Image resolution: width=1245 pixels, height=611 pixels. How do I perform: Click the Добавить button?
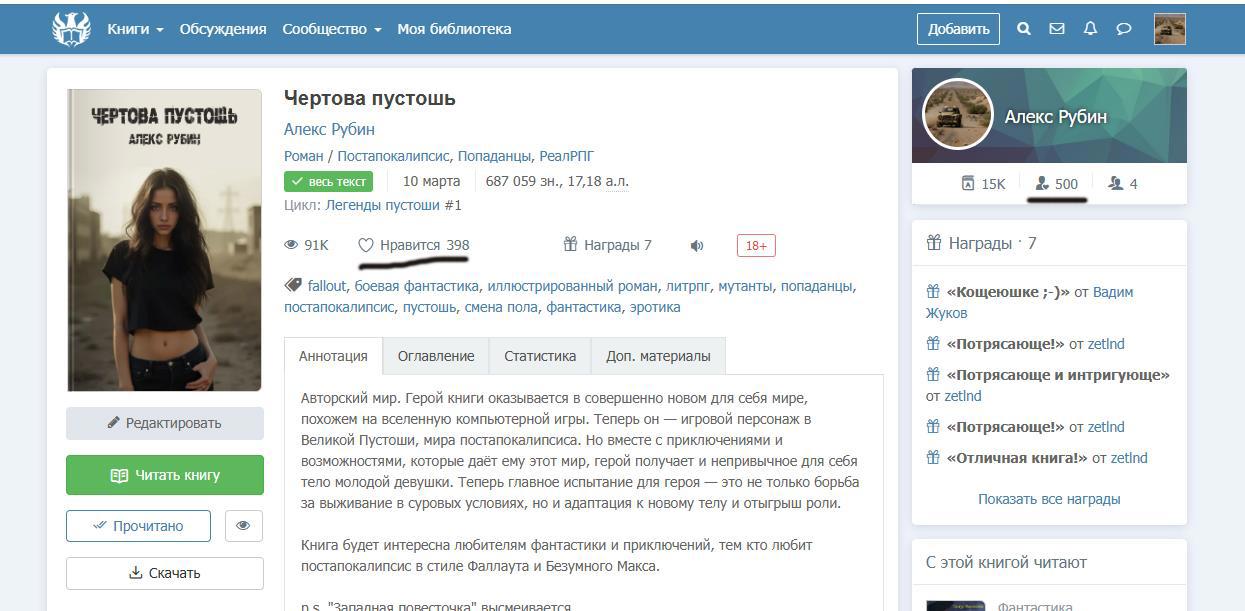coord(958,29)
